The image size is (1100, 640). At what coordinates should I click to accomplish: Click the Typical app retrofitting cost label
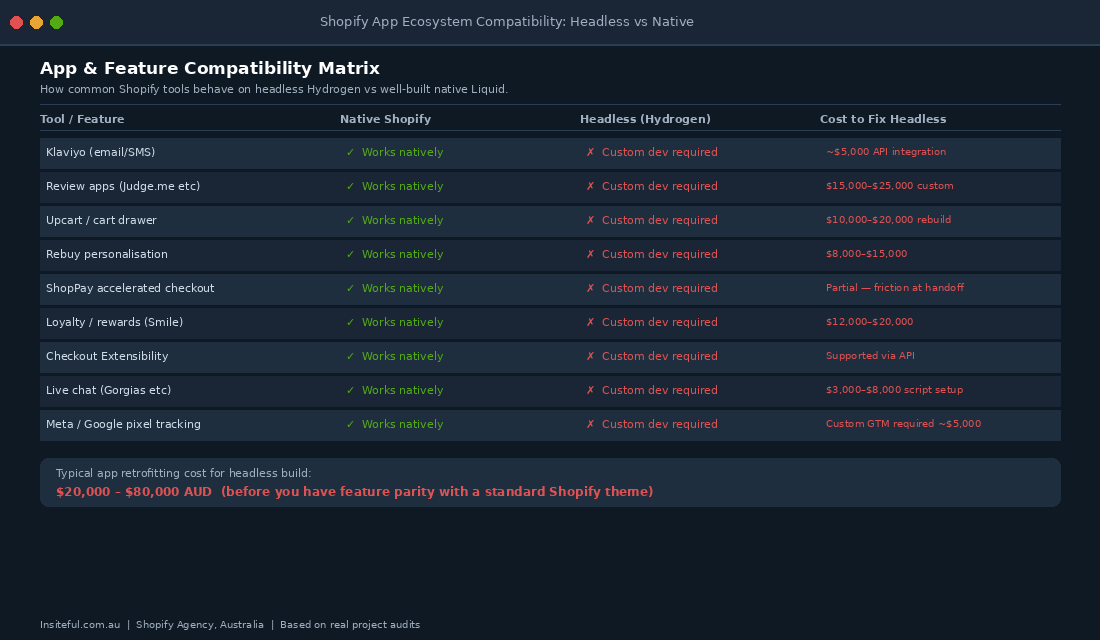coord(183,474)
